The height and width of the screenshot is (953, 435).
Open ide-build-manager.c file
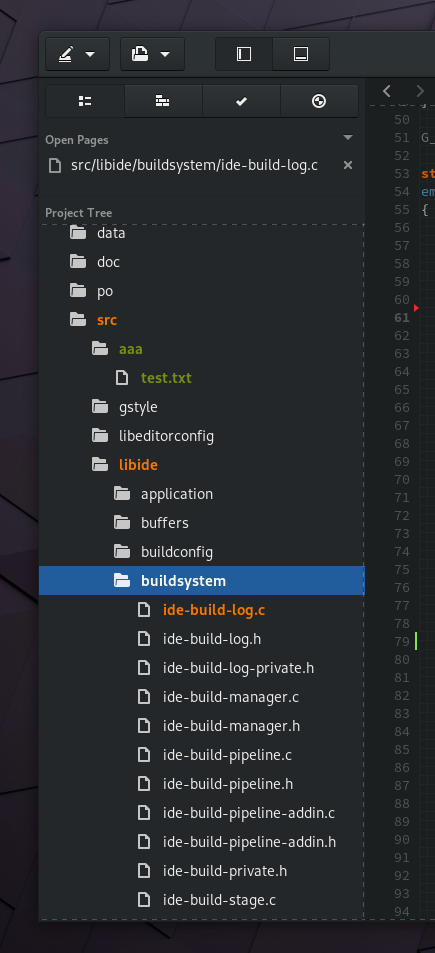point(231,697)
